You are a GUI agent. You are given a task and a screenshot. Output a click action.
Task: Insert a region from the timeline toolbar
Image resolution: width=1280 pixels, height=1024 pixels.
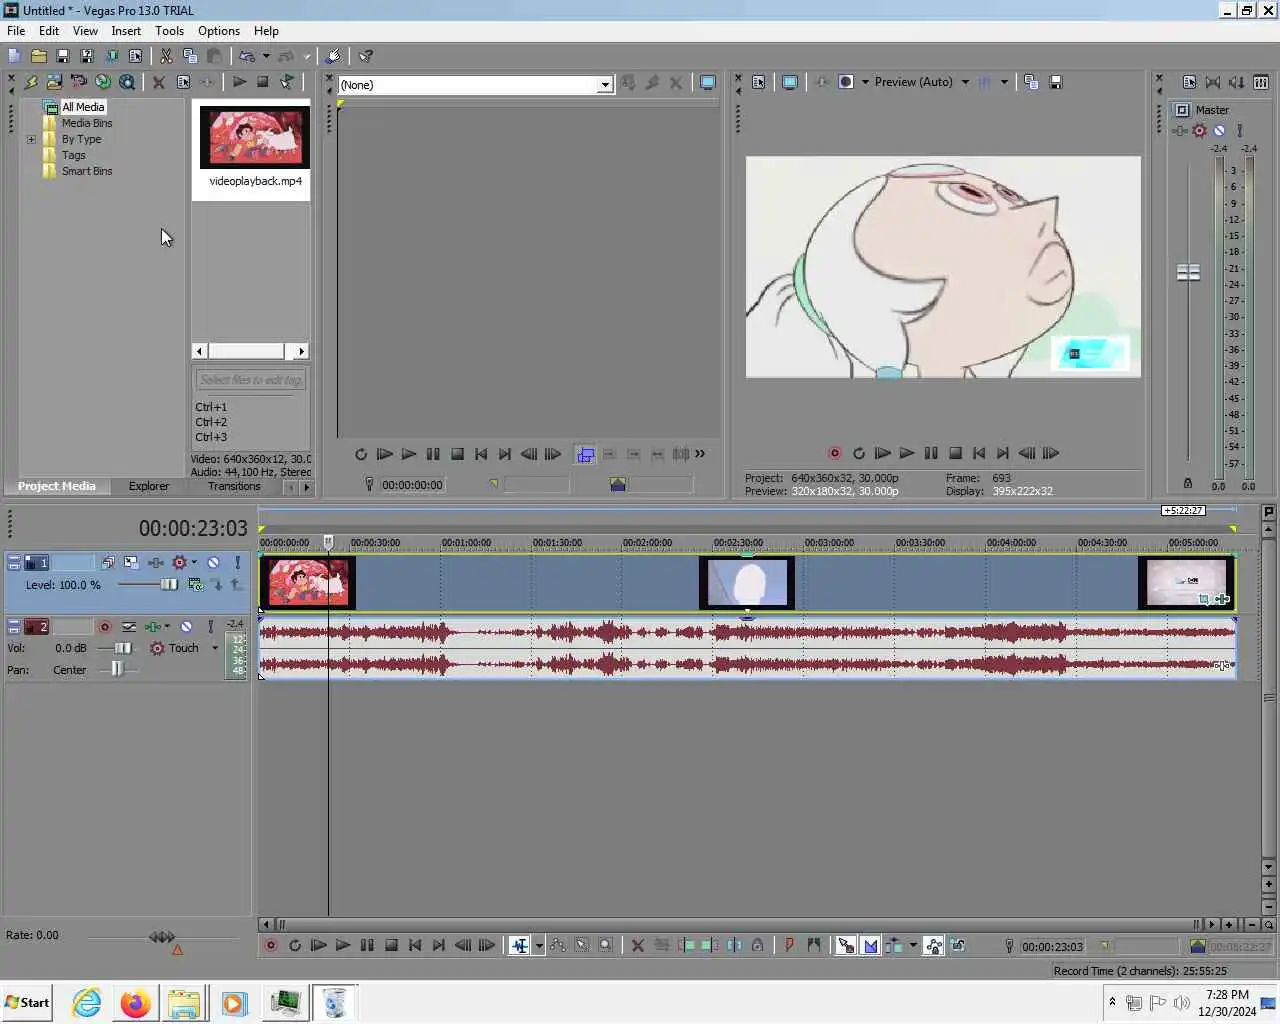[814, 945]
